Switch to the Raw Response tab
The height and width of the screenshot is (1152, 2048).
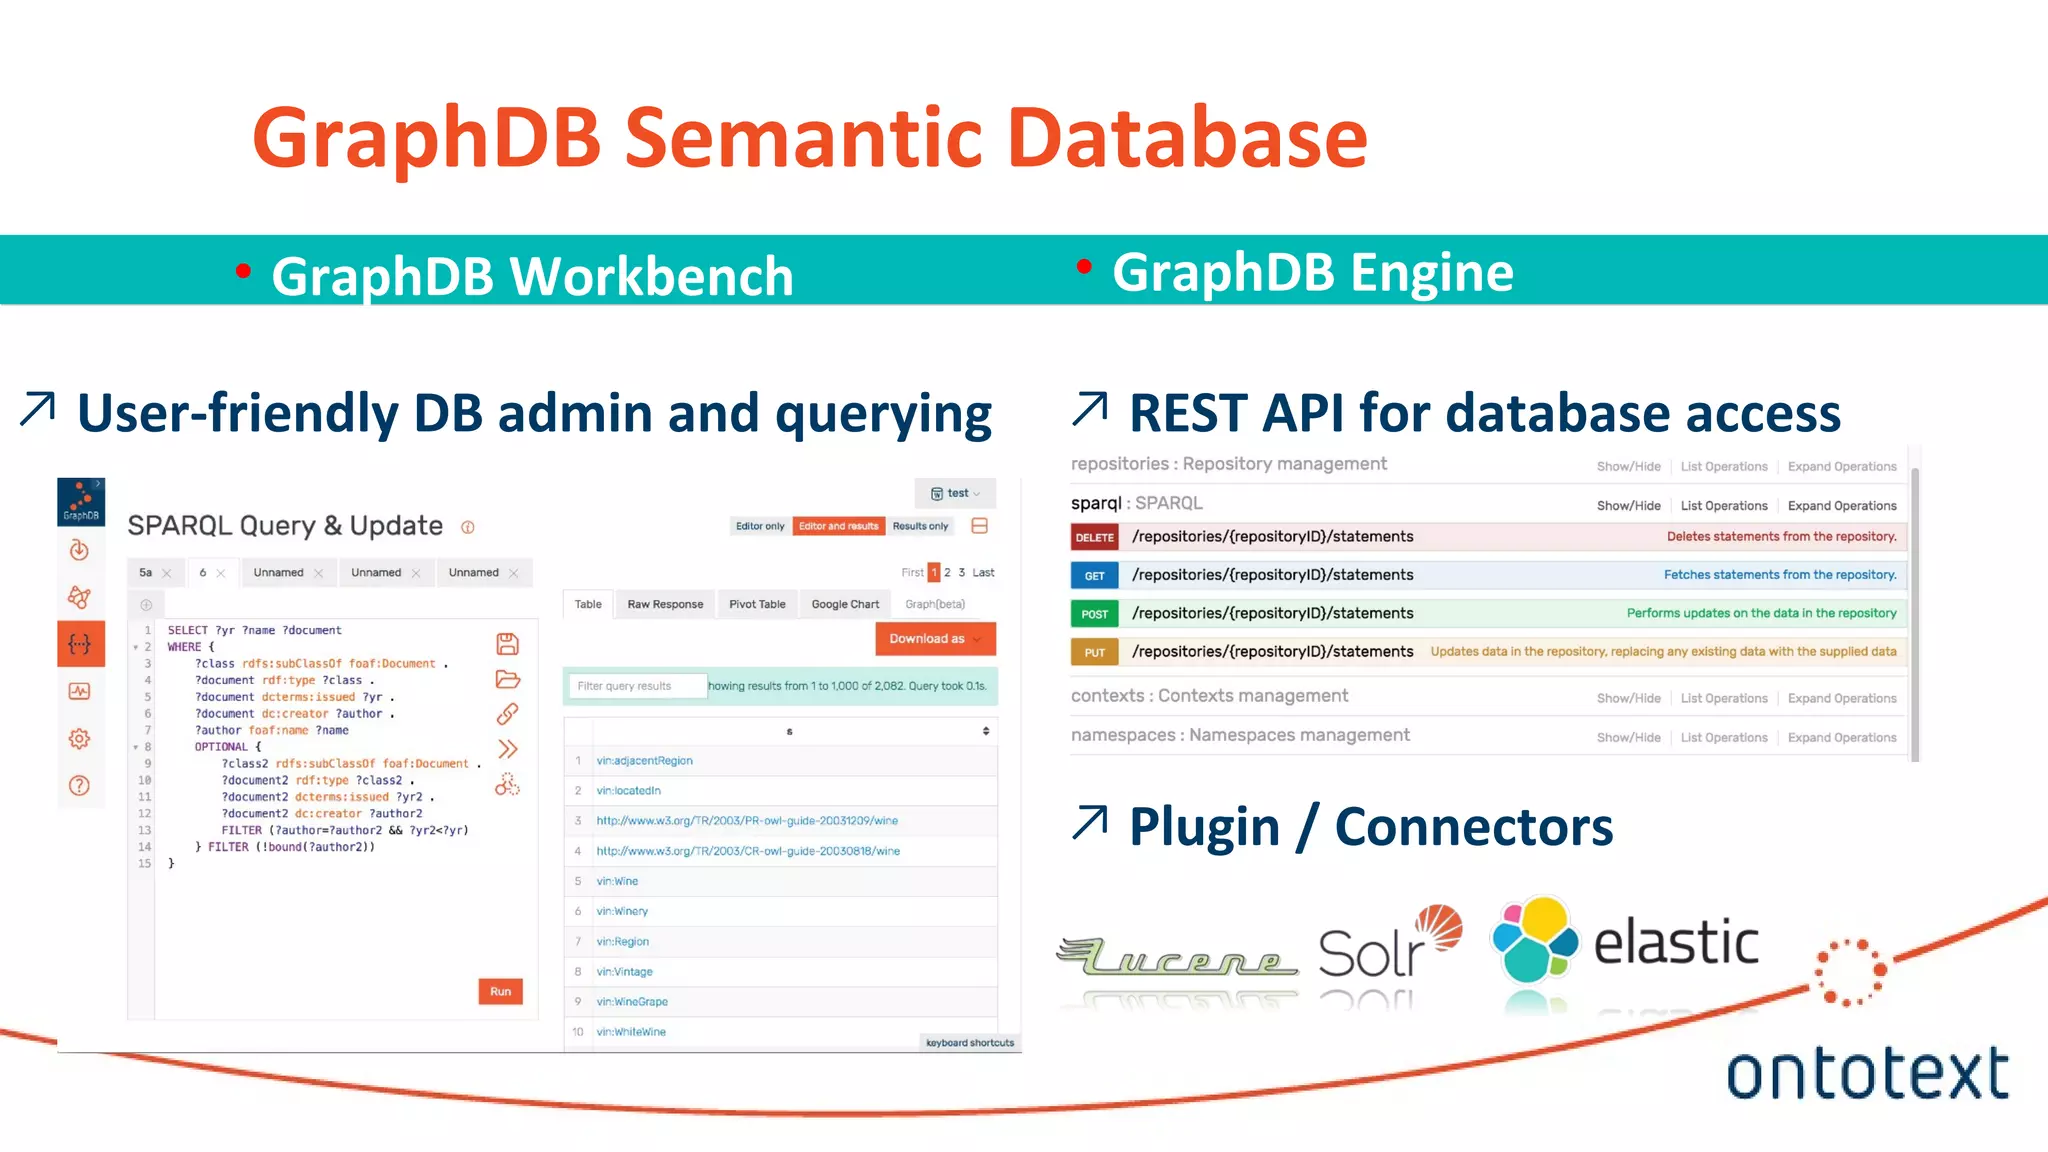point(665,604)
